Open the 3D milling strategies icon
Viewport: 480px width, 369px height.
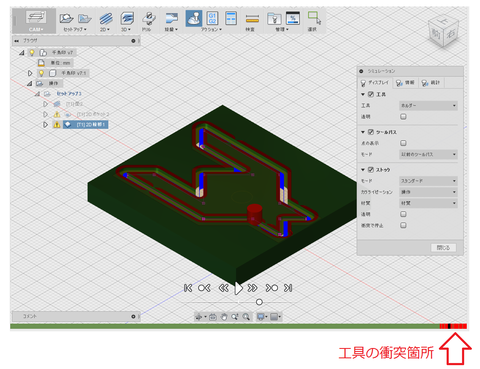[127, 18]
